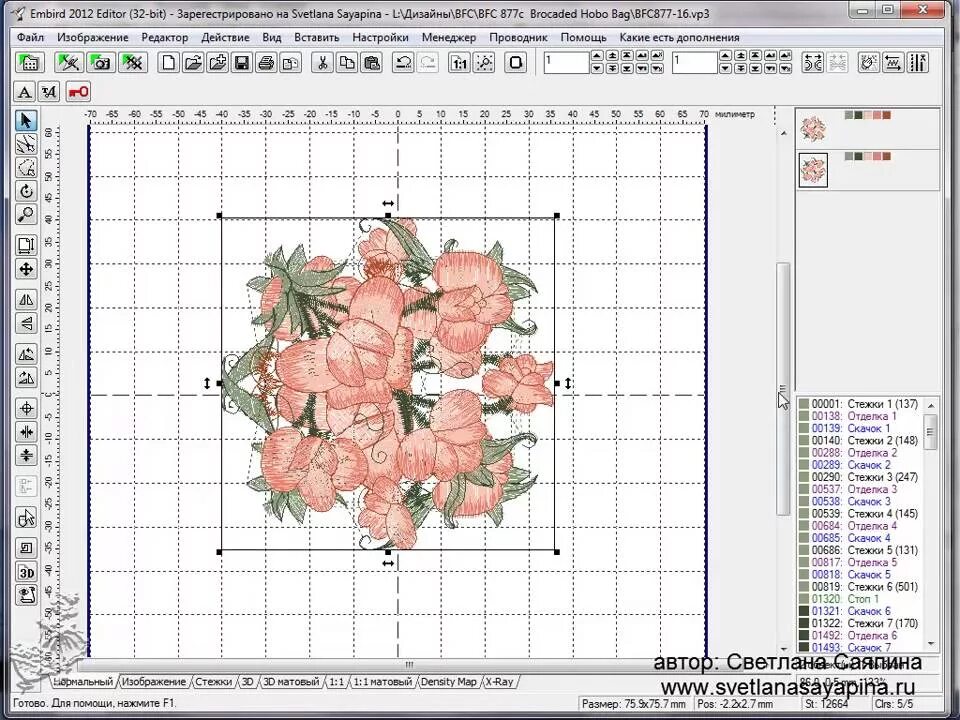Click the object list scrollbar down arrow
This screenshot has width=960, height=720.
tap(931, 644)
